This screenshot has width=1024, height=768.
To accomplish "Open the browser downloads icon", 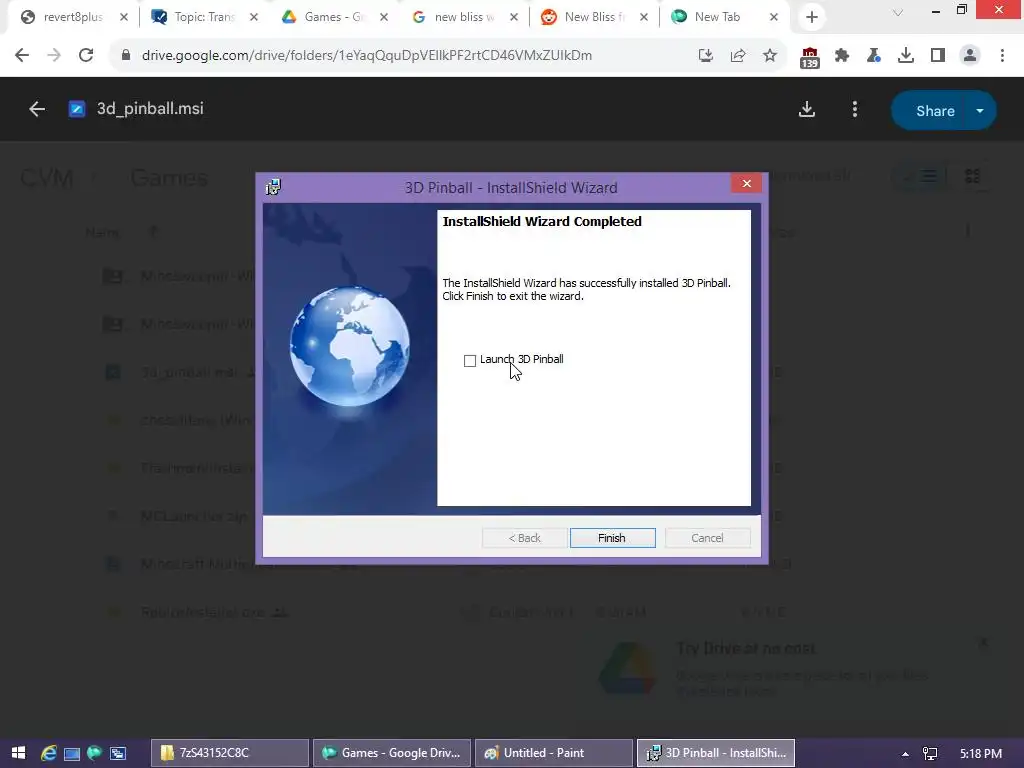I will click(x=906, y=56).
